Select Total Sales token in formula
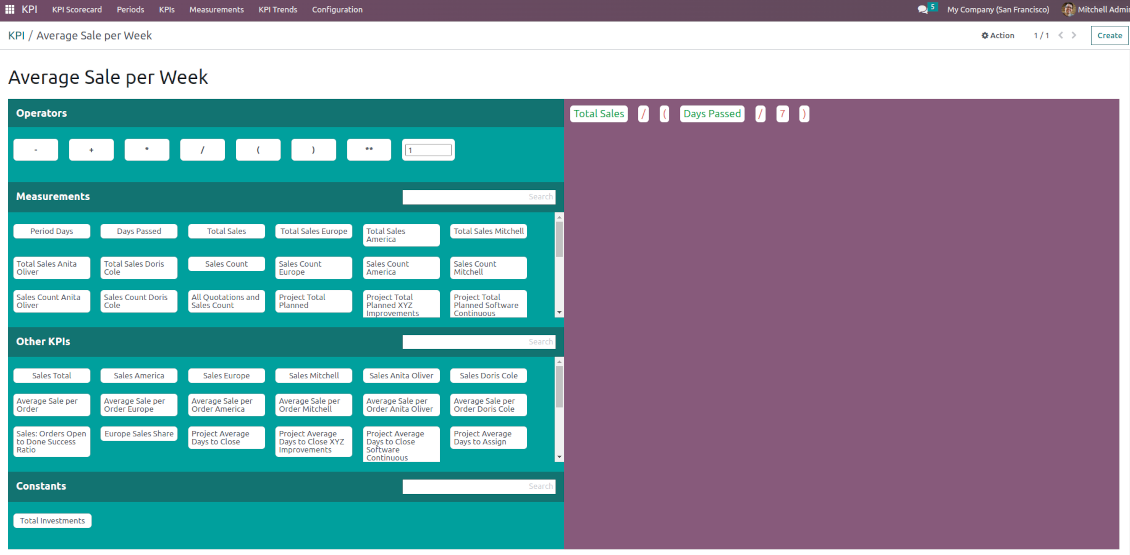The image size is (1130, 555). pyautogui.click(x=599, y=114)
